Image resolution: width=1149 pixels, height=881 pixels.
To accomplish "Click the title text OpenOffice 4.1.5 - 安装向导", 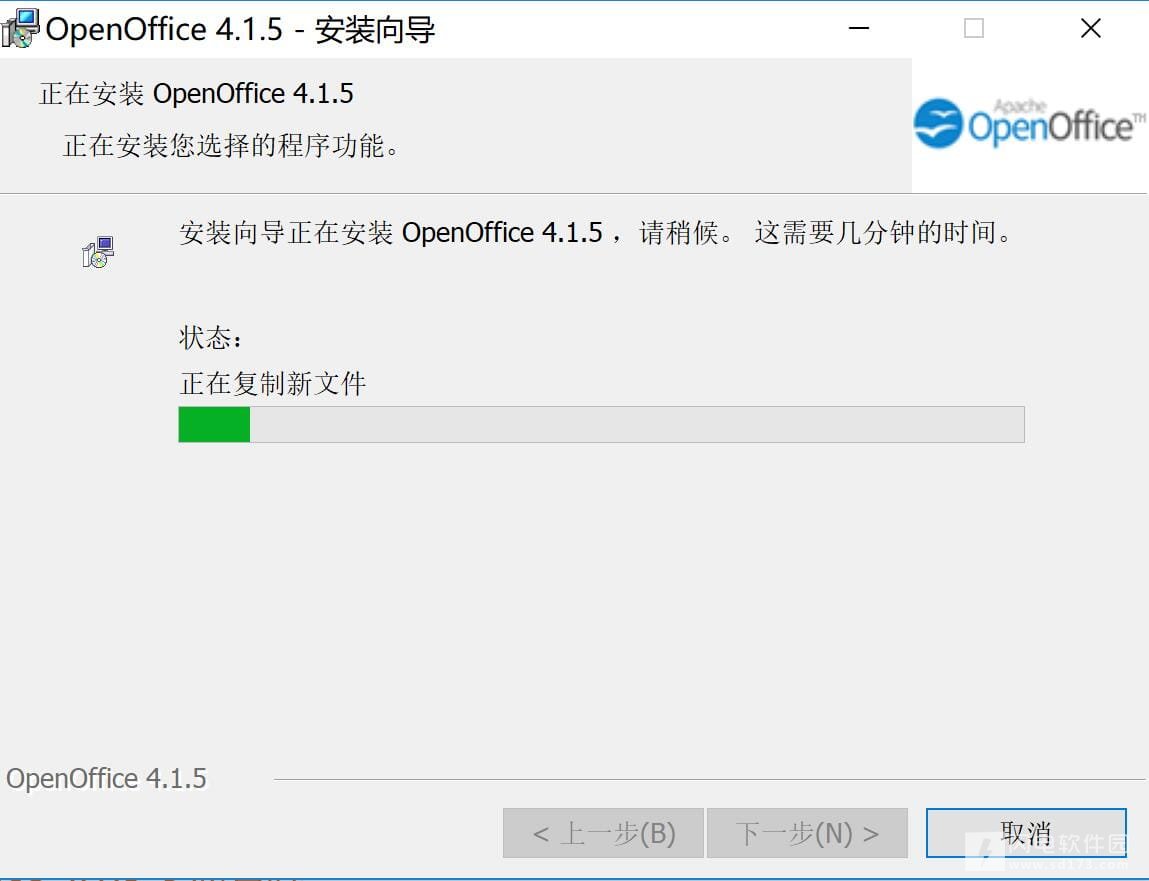I will click(240, 30).
